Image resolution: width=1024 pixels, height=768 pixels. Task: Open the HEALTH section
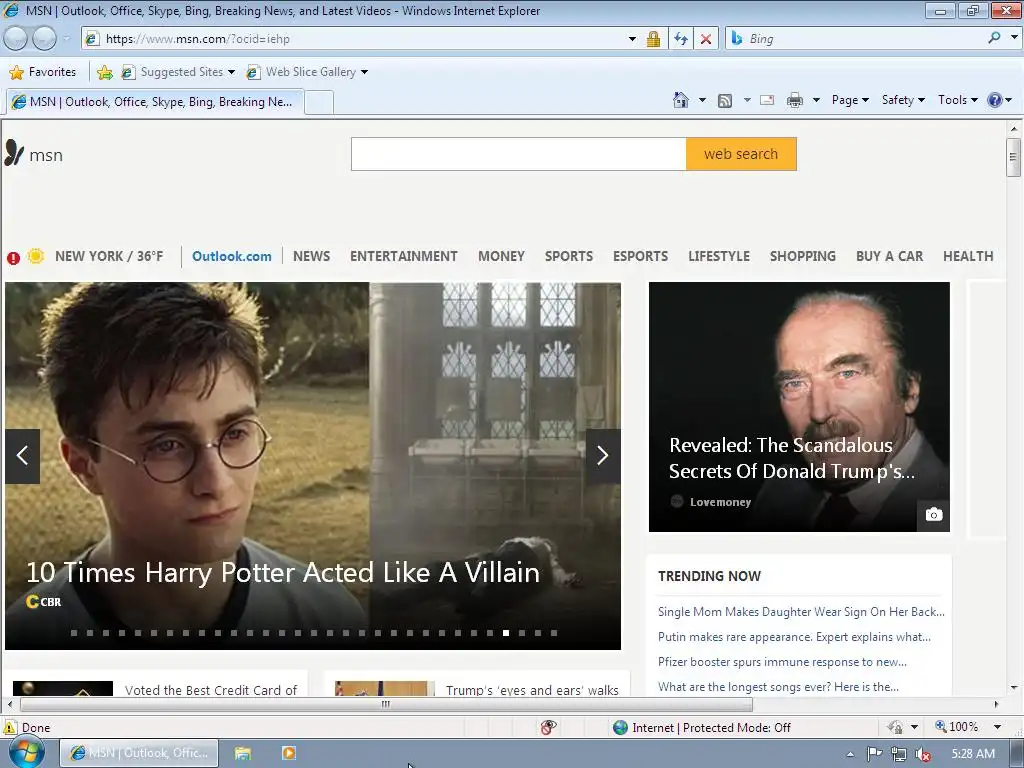click(x=968, y=256)
